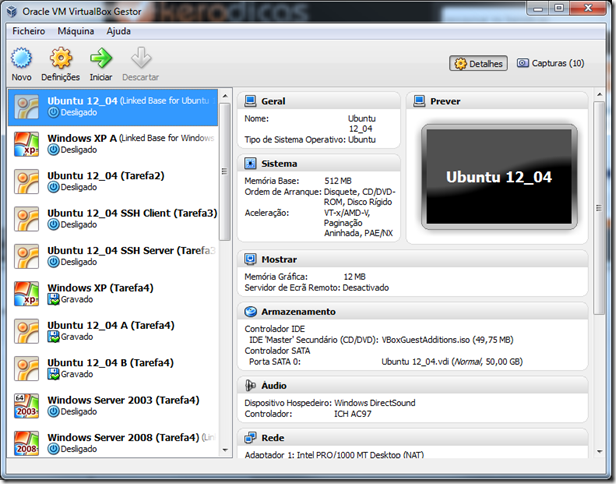The width and height of the screenshot is (616, 484).
Task: Start the VM with Iniciar arrow
Action: pos(101,58)
